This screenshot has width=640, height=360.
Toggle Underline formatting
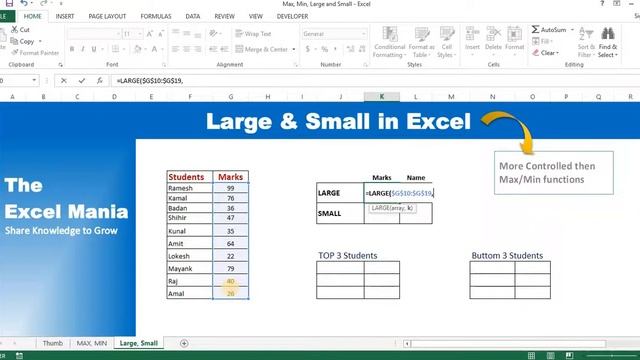click(94, 49)
